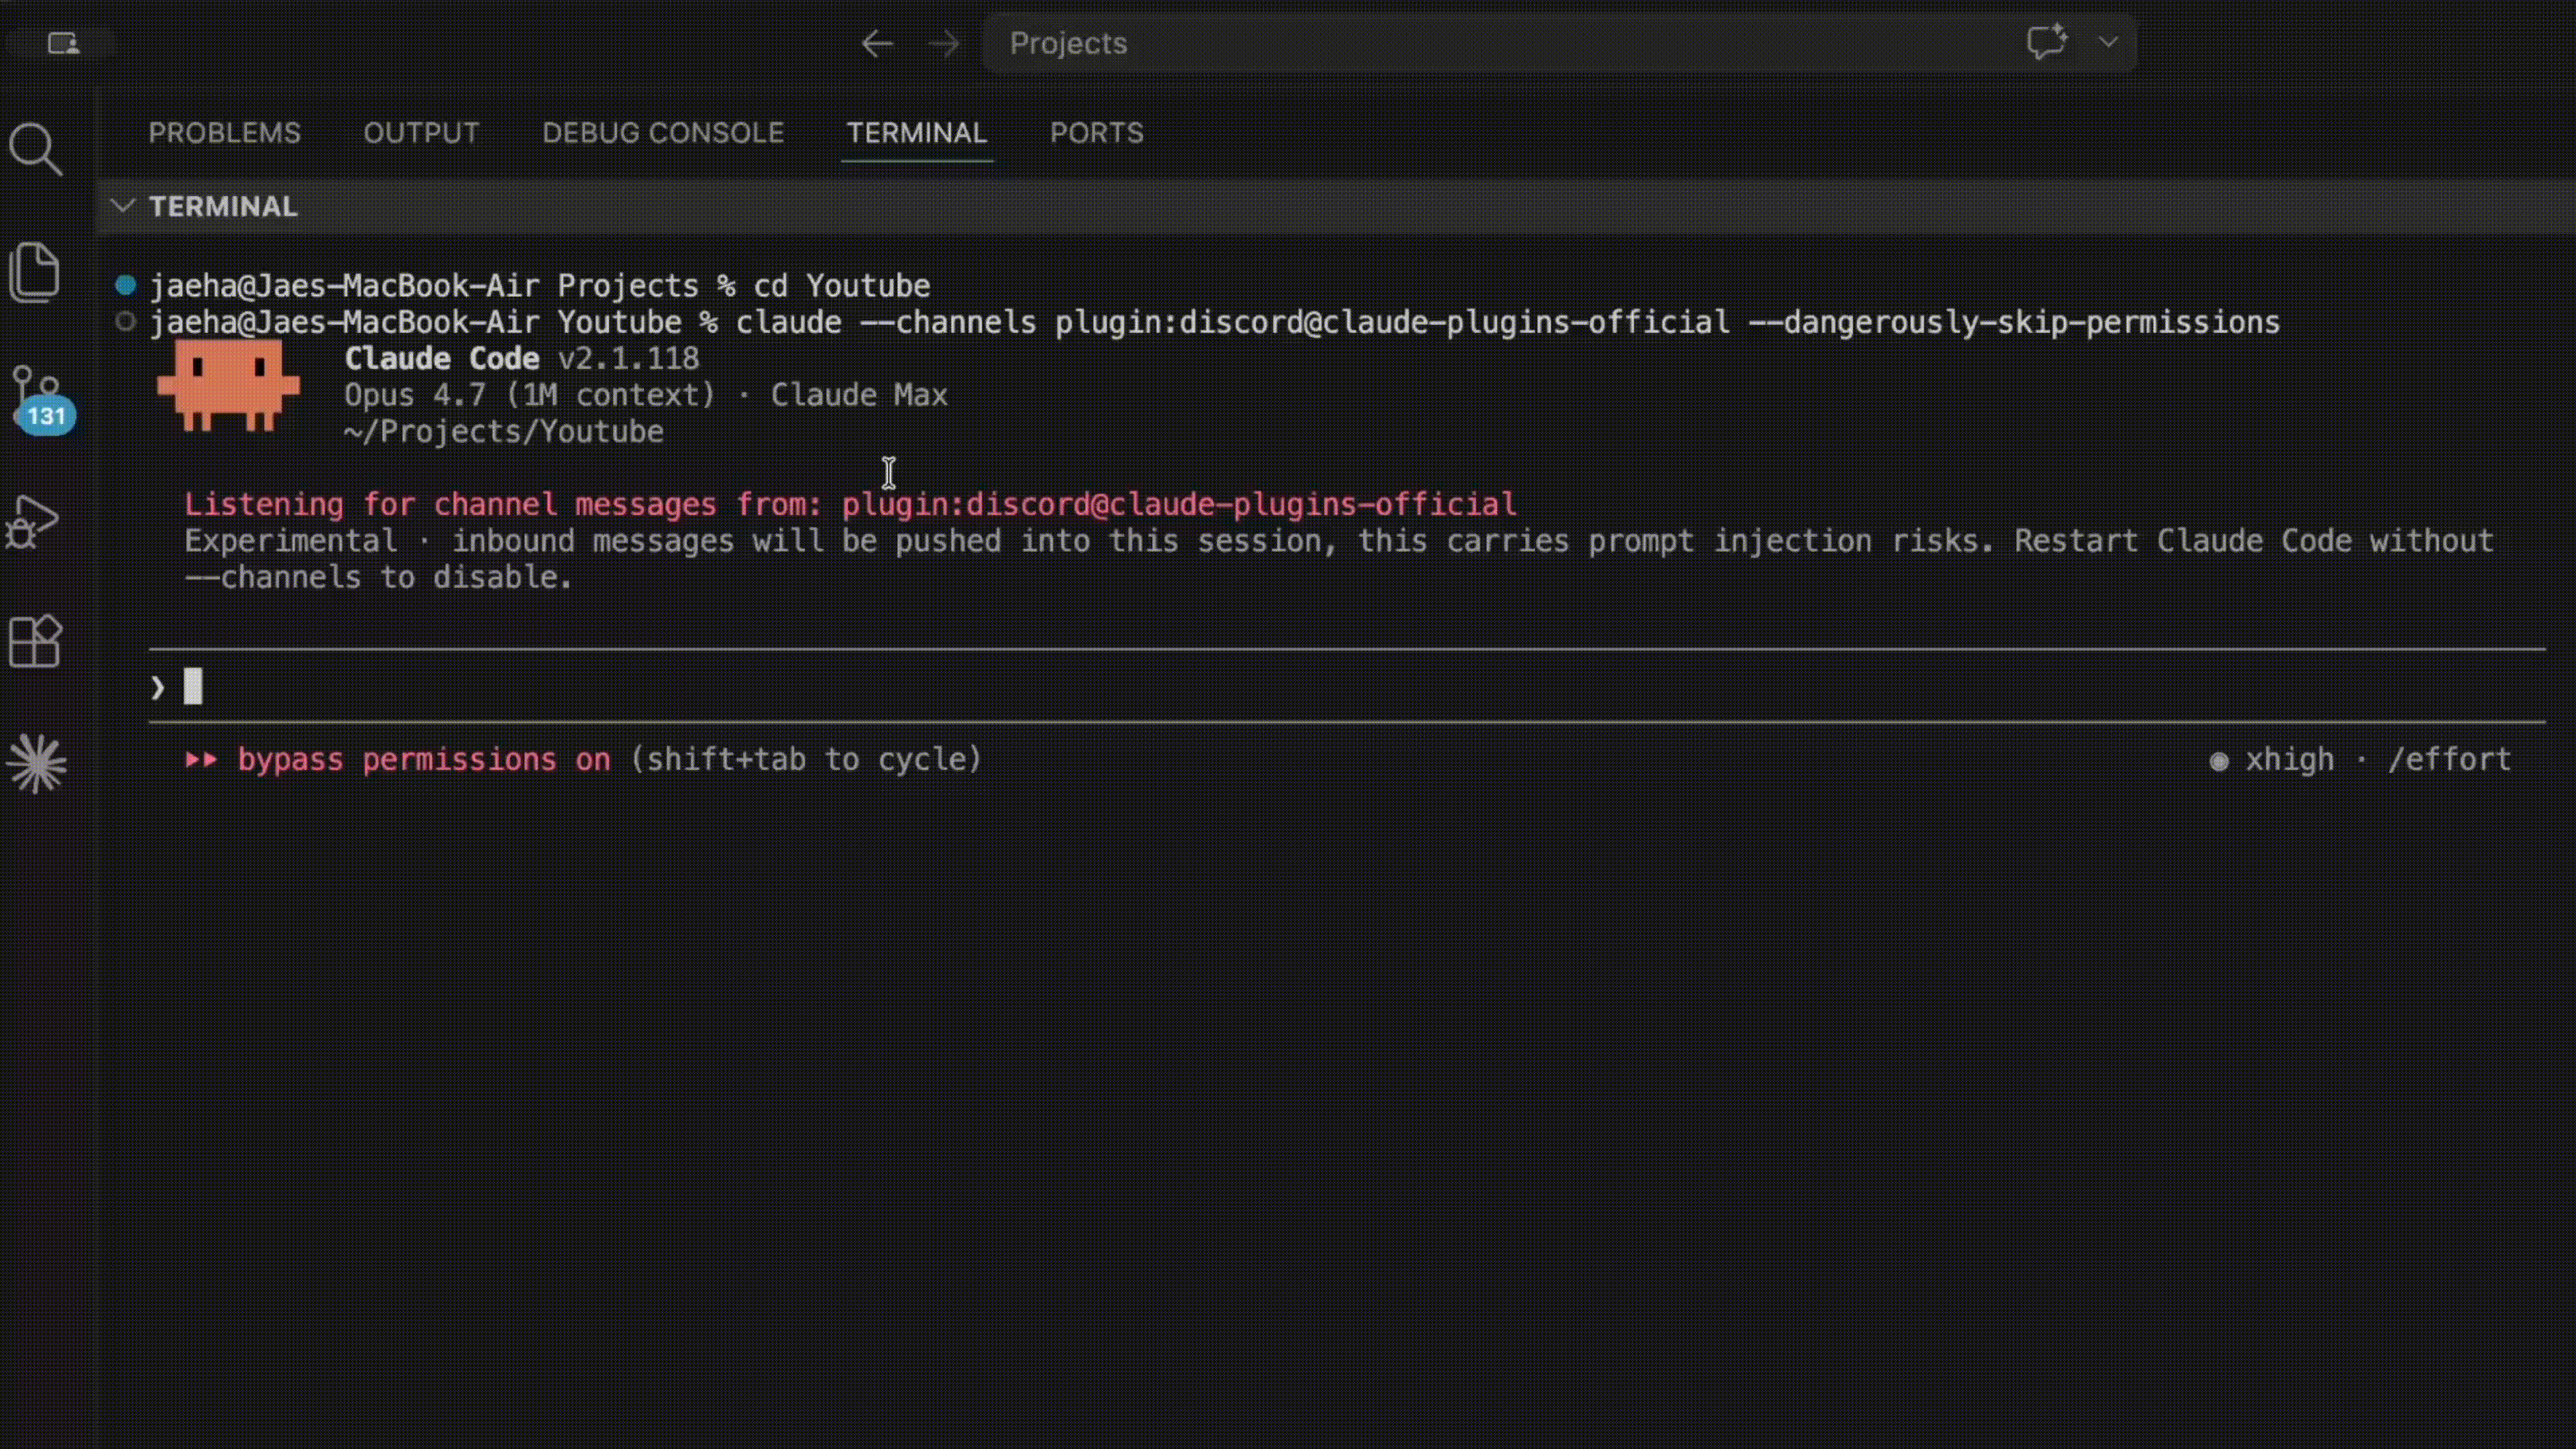Open the Extensions view
This screenshot has width=2576, height=1449.
click(36, 641)
